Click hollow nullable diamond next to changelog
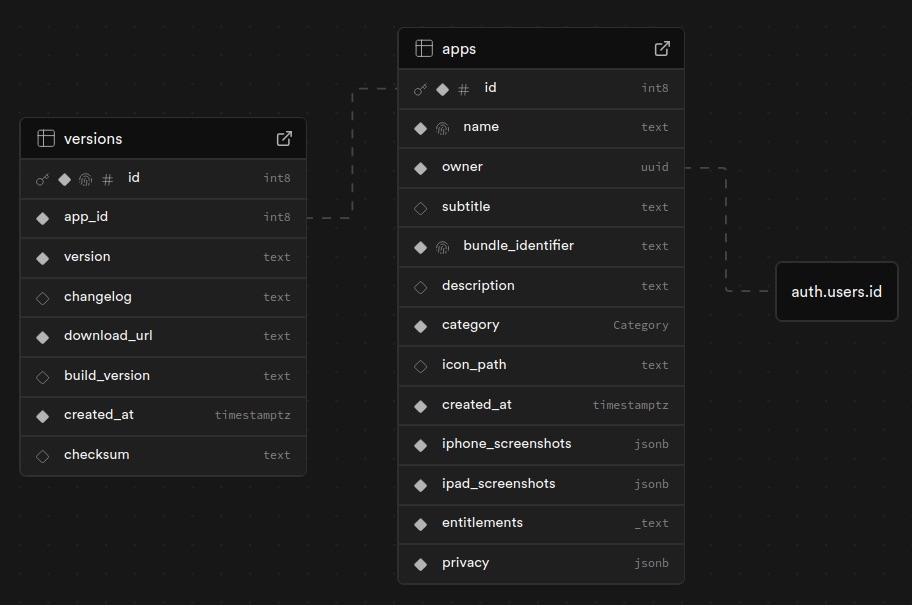Viewport: 912px width, 605px height. (x=42, y=298)
